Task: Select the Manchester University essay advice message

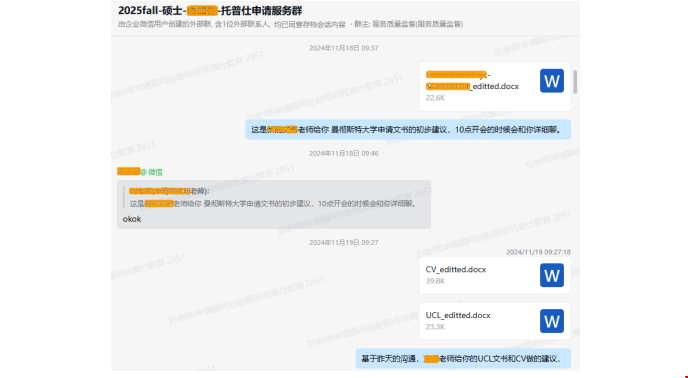Action: 408,130
